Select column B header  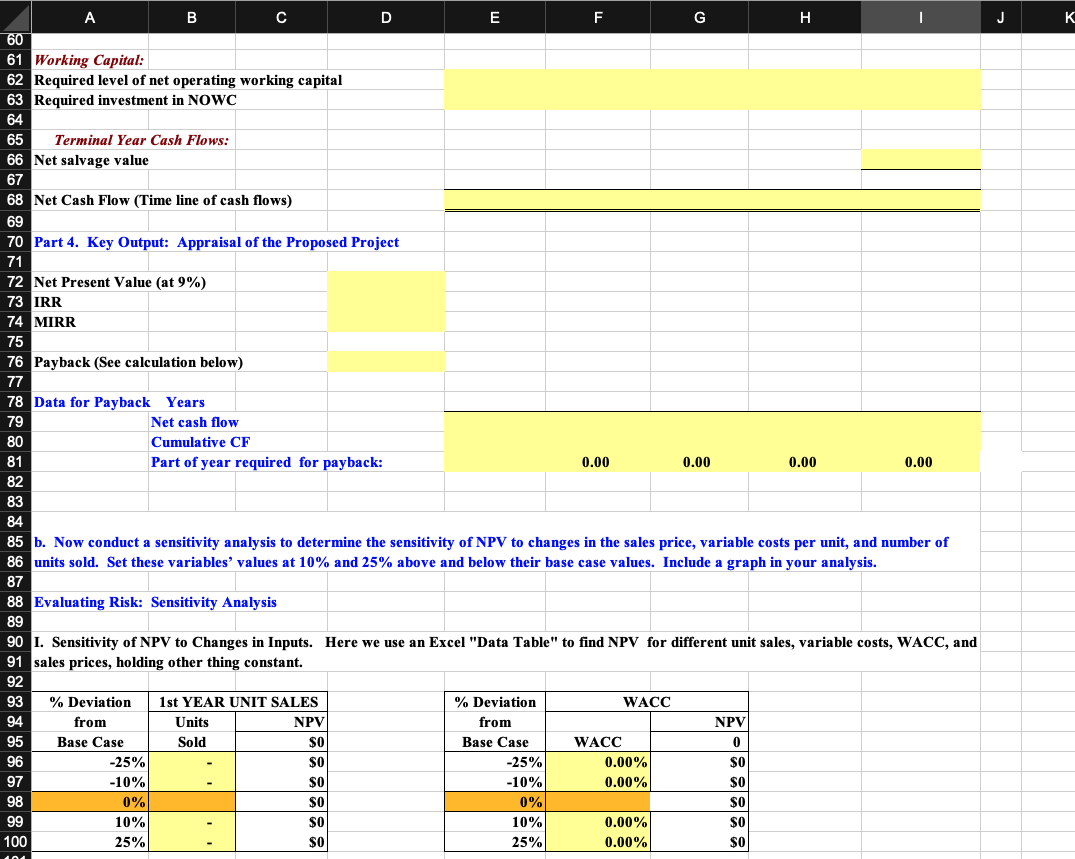[x=192, y=17]
